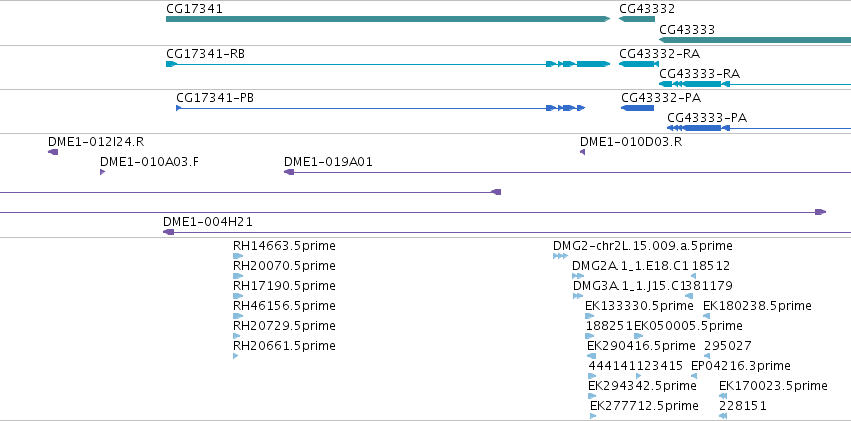Click the EK180238.5prime EST label
Image resolution: width=851 pixels, height=421 pixels.
click(757, 306)
